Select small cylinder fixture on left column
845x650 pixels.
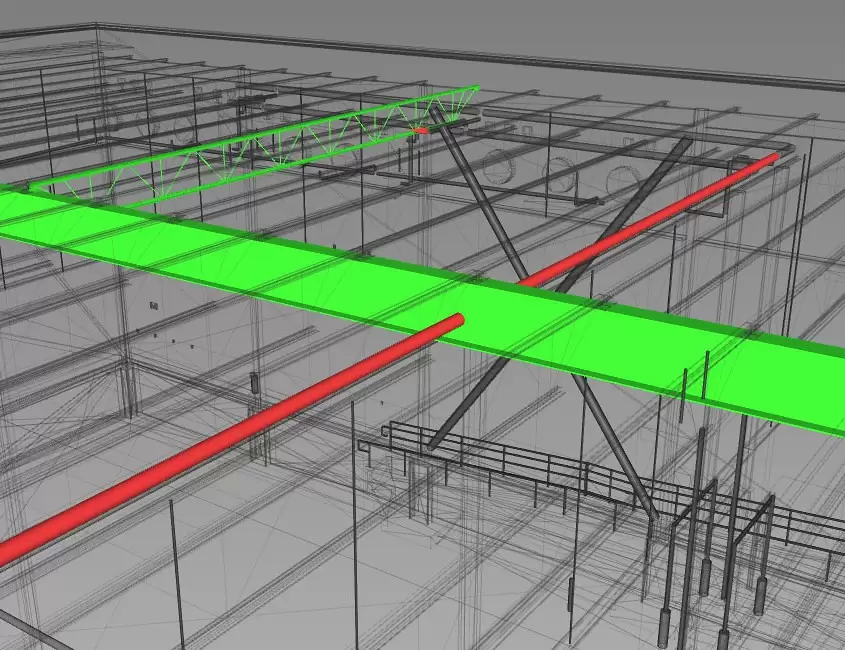coord(254,383)
